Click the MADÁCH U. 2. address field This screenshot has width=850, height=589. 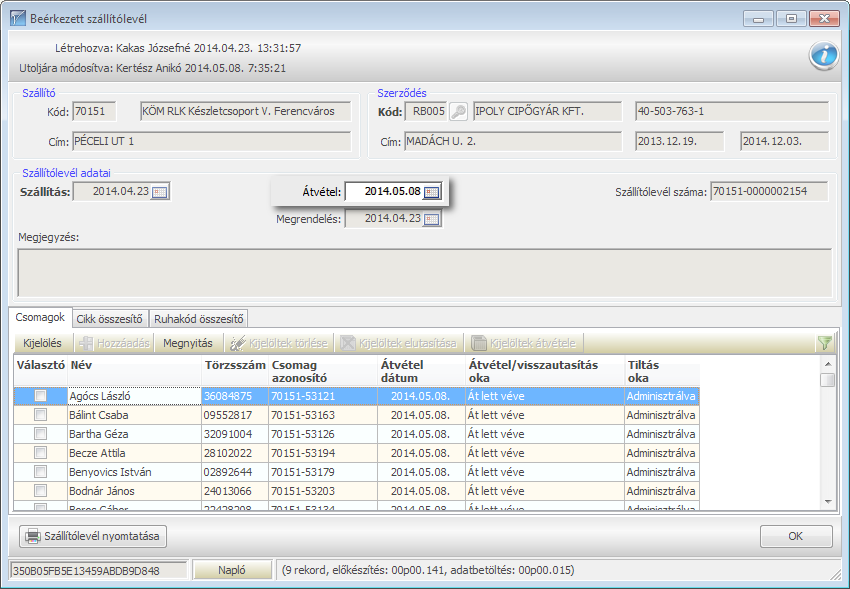click(x=513, y=141)
